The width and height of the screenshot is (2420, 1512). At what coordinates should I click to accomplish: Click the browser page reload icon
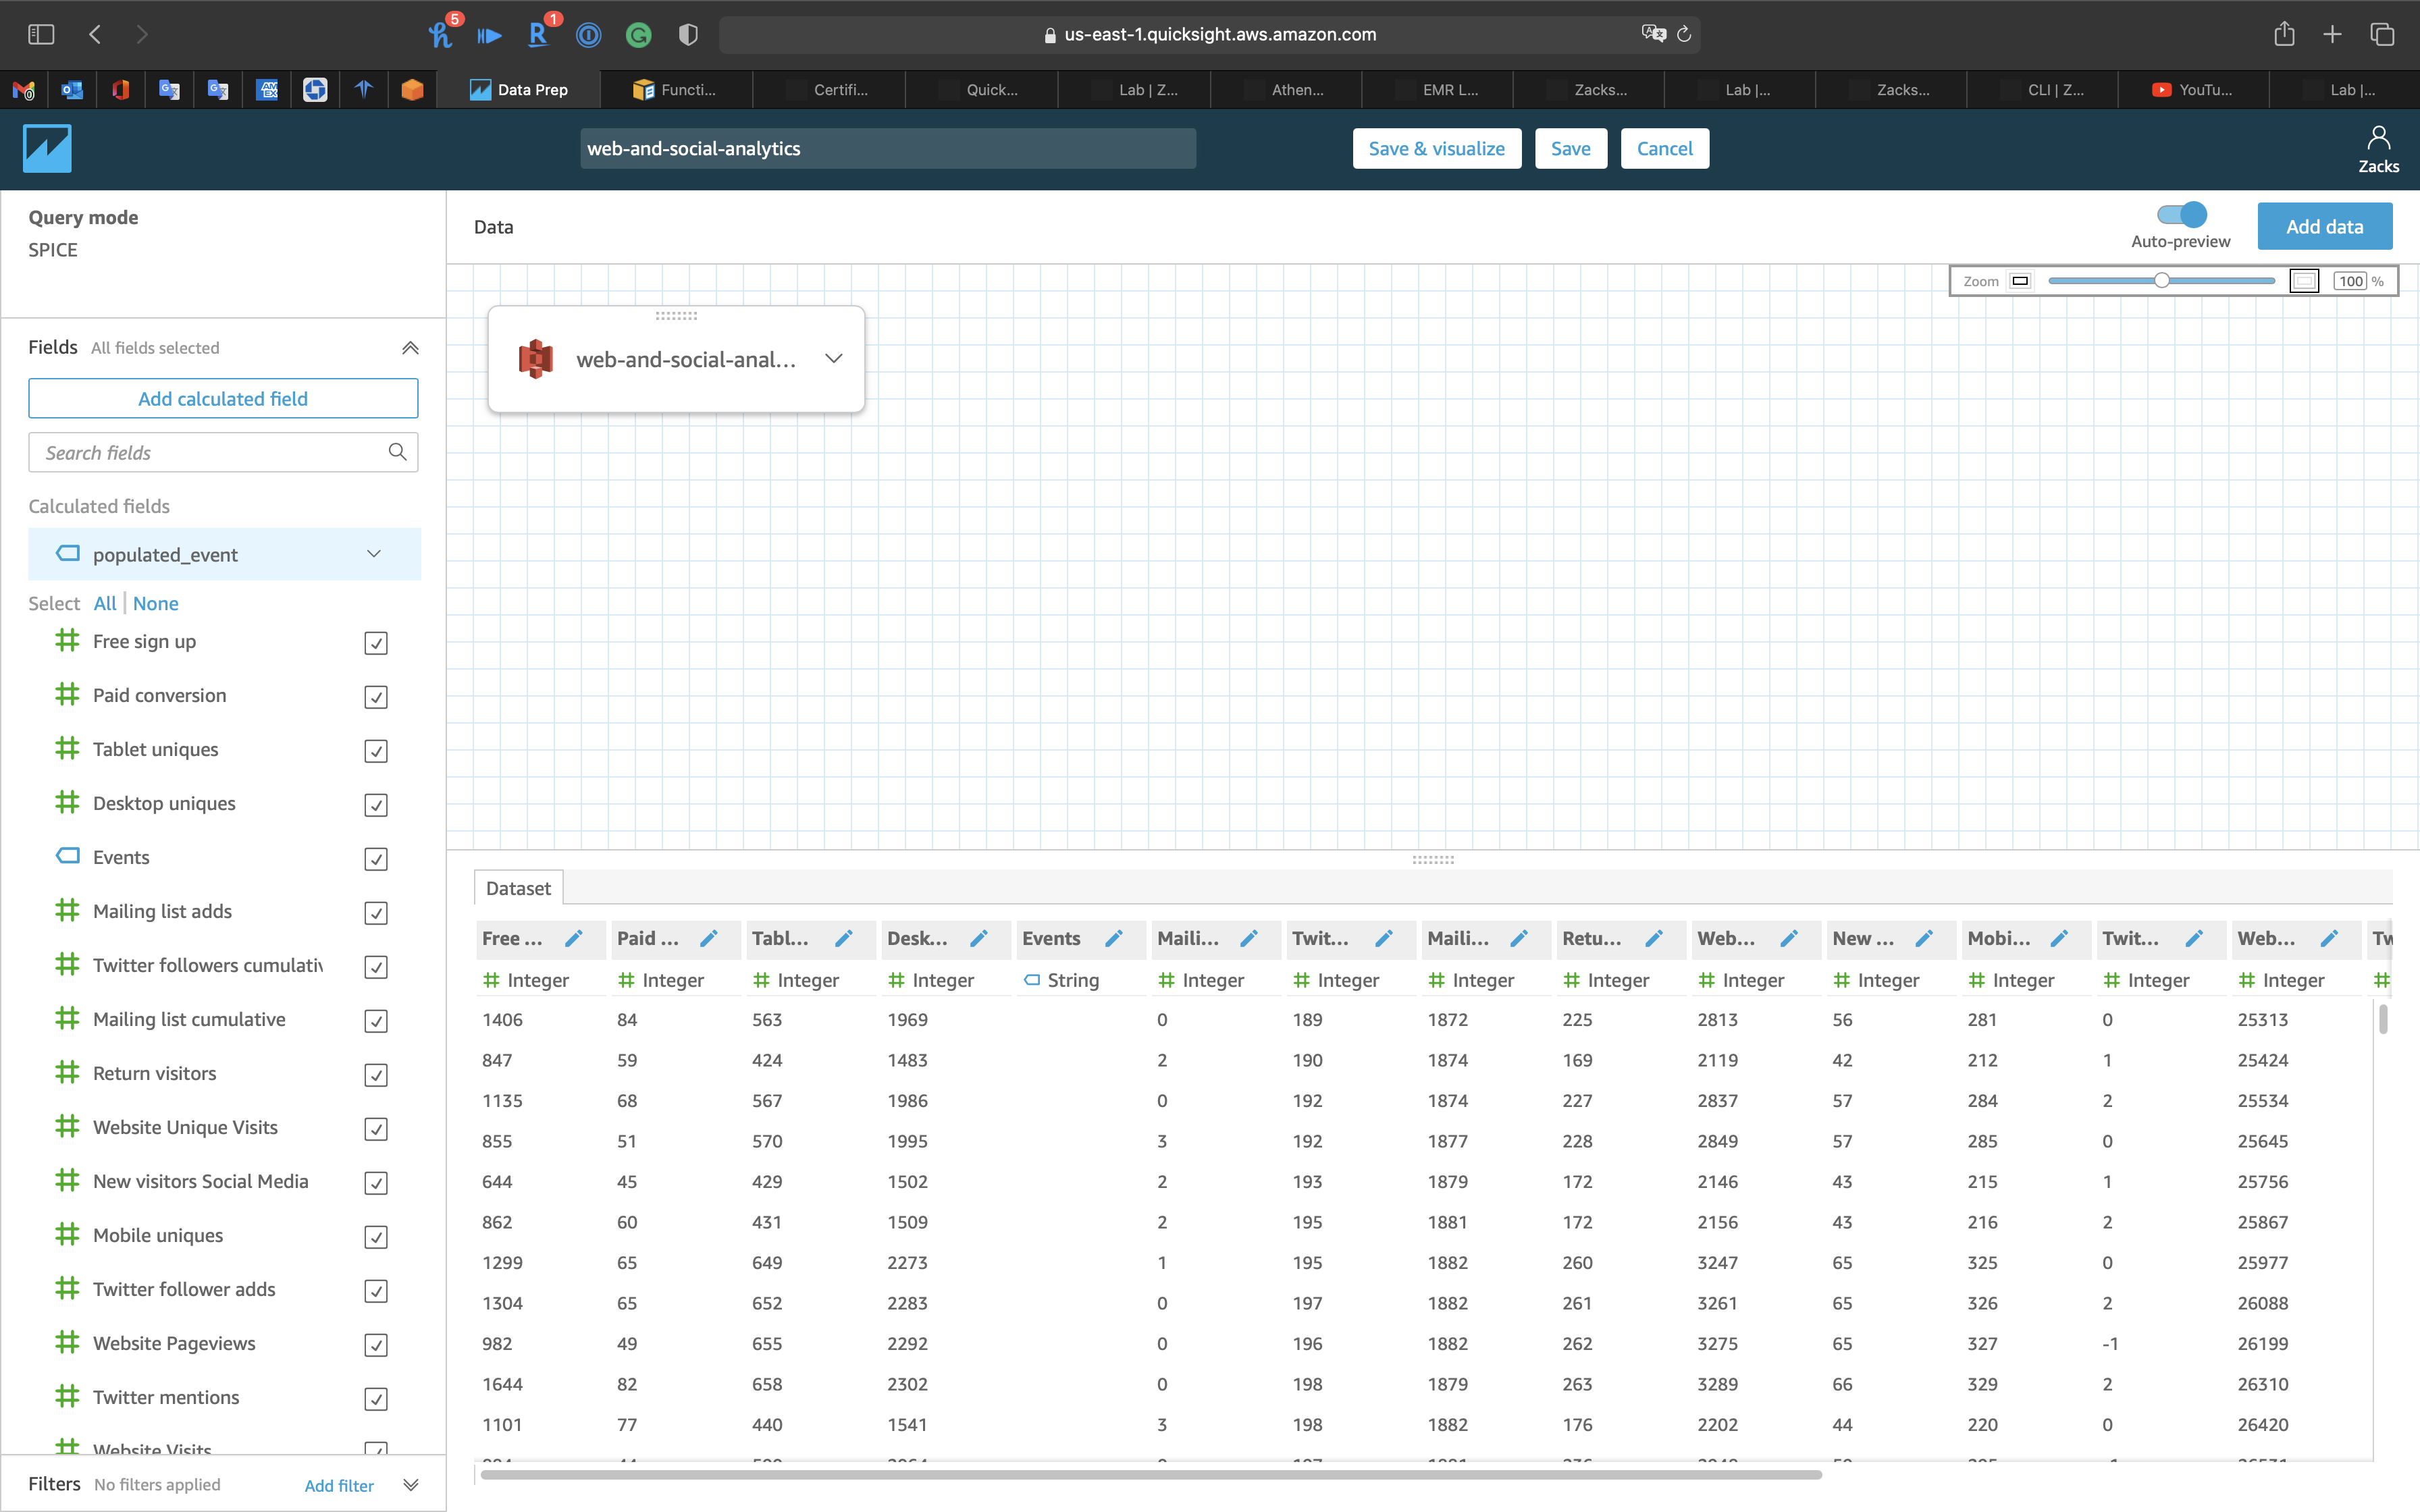[x=1684, y=34]
